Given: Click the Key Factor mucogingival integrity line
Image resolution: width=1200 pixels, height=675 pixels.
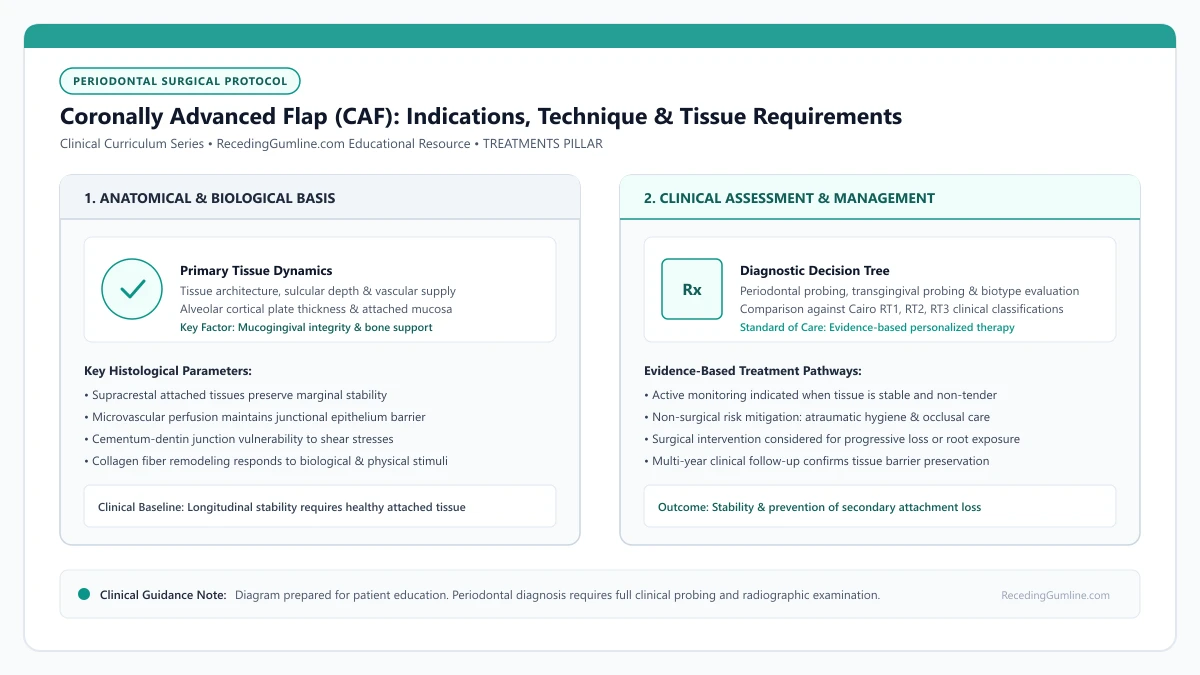Looking at the screenshot, I should pos(306,327).
